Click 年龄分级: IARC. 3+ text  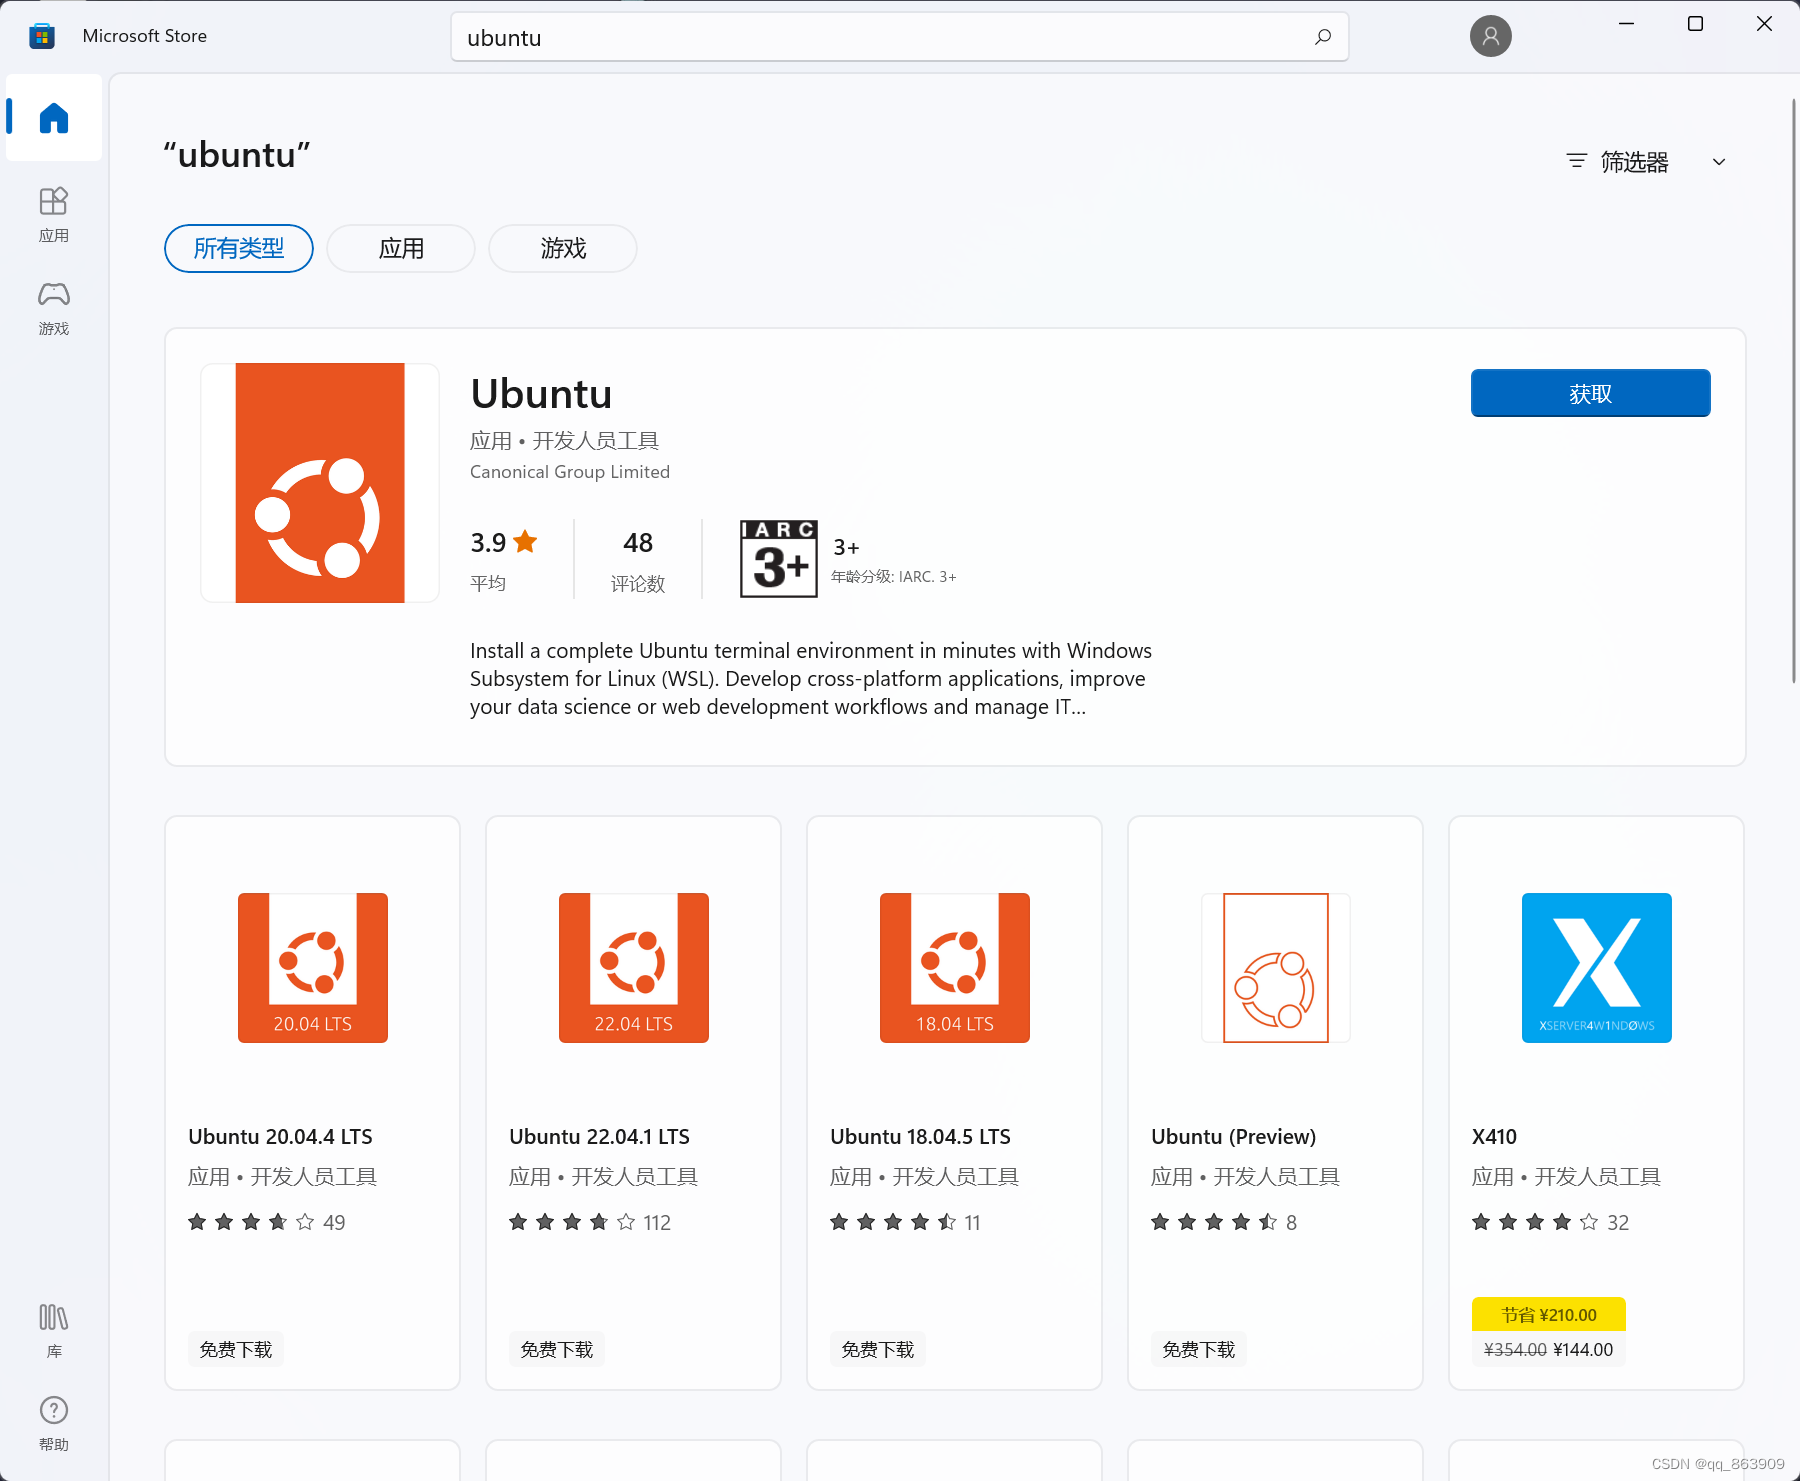pos(893,577)
